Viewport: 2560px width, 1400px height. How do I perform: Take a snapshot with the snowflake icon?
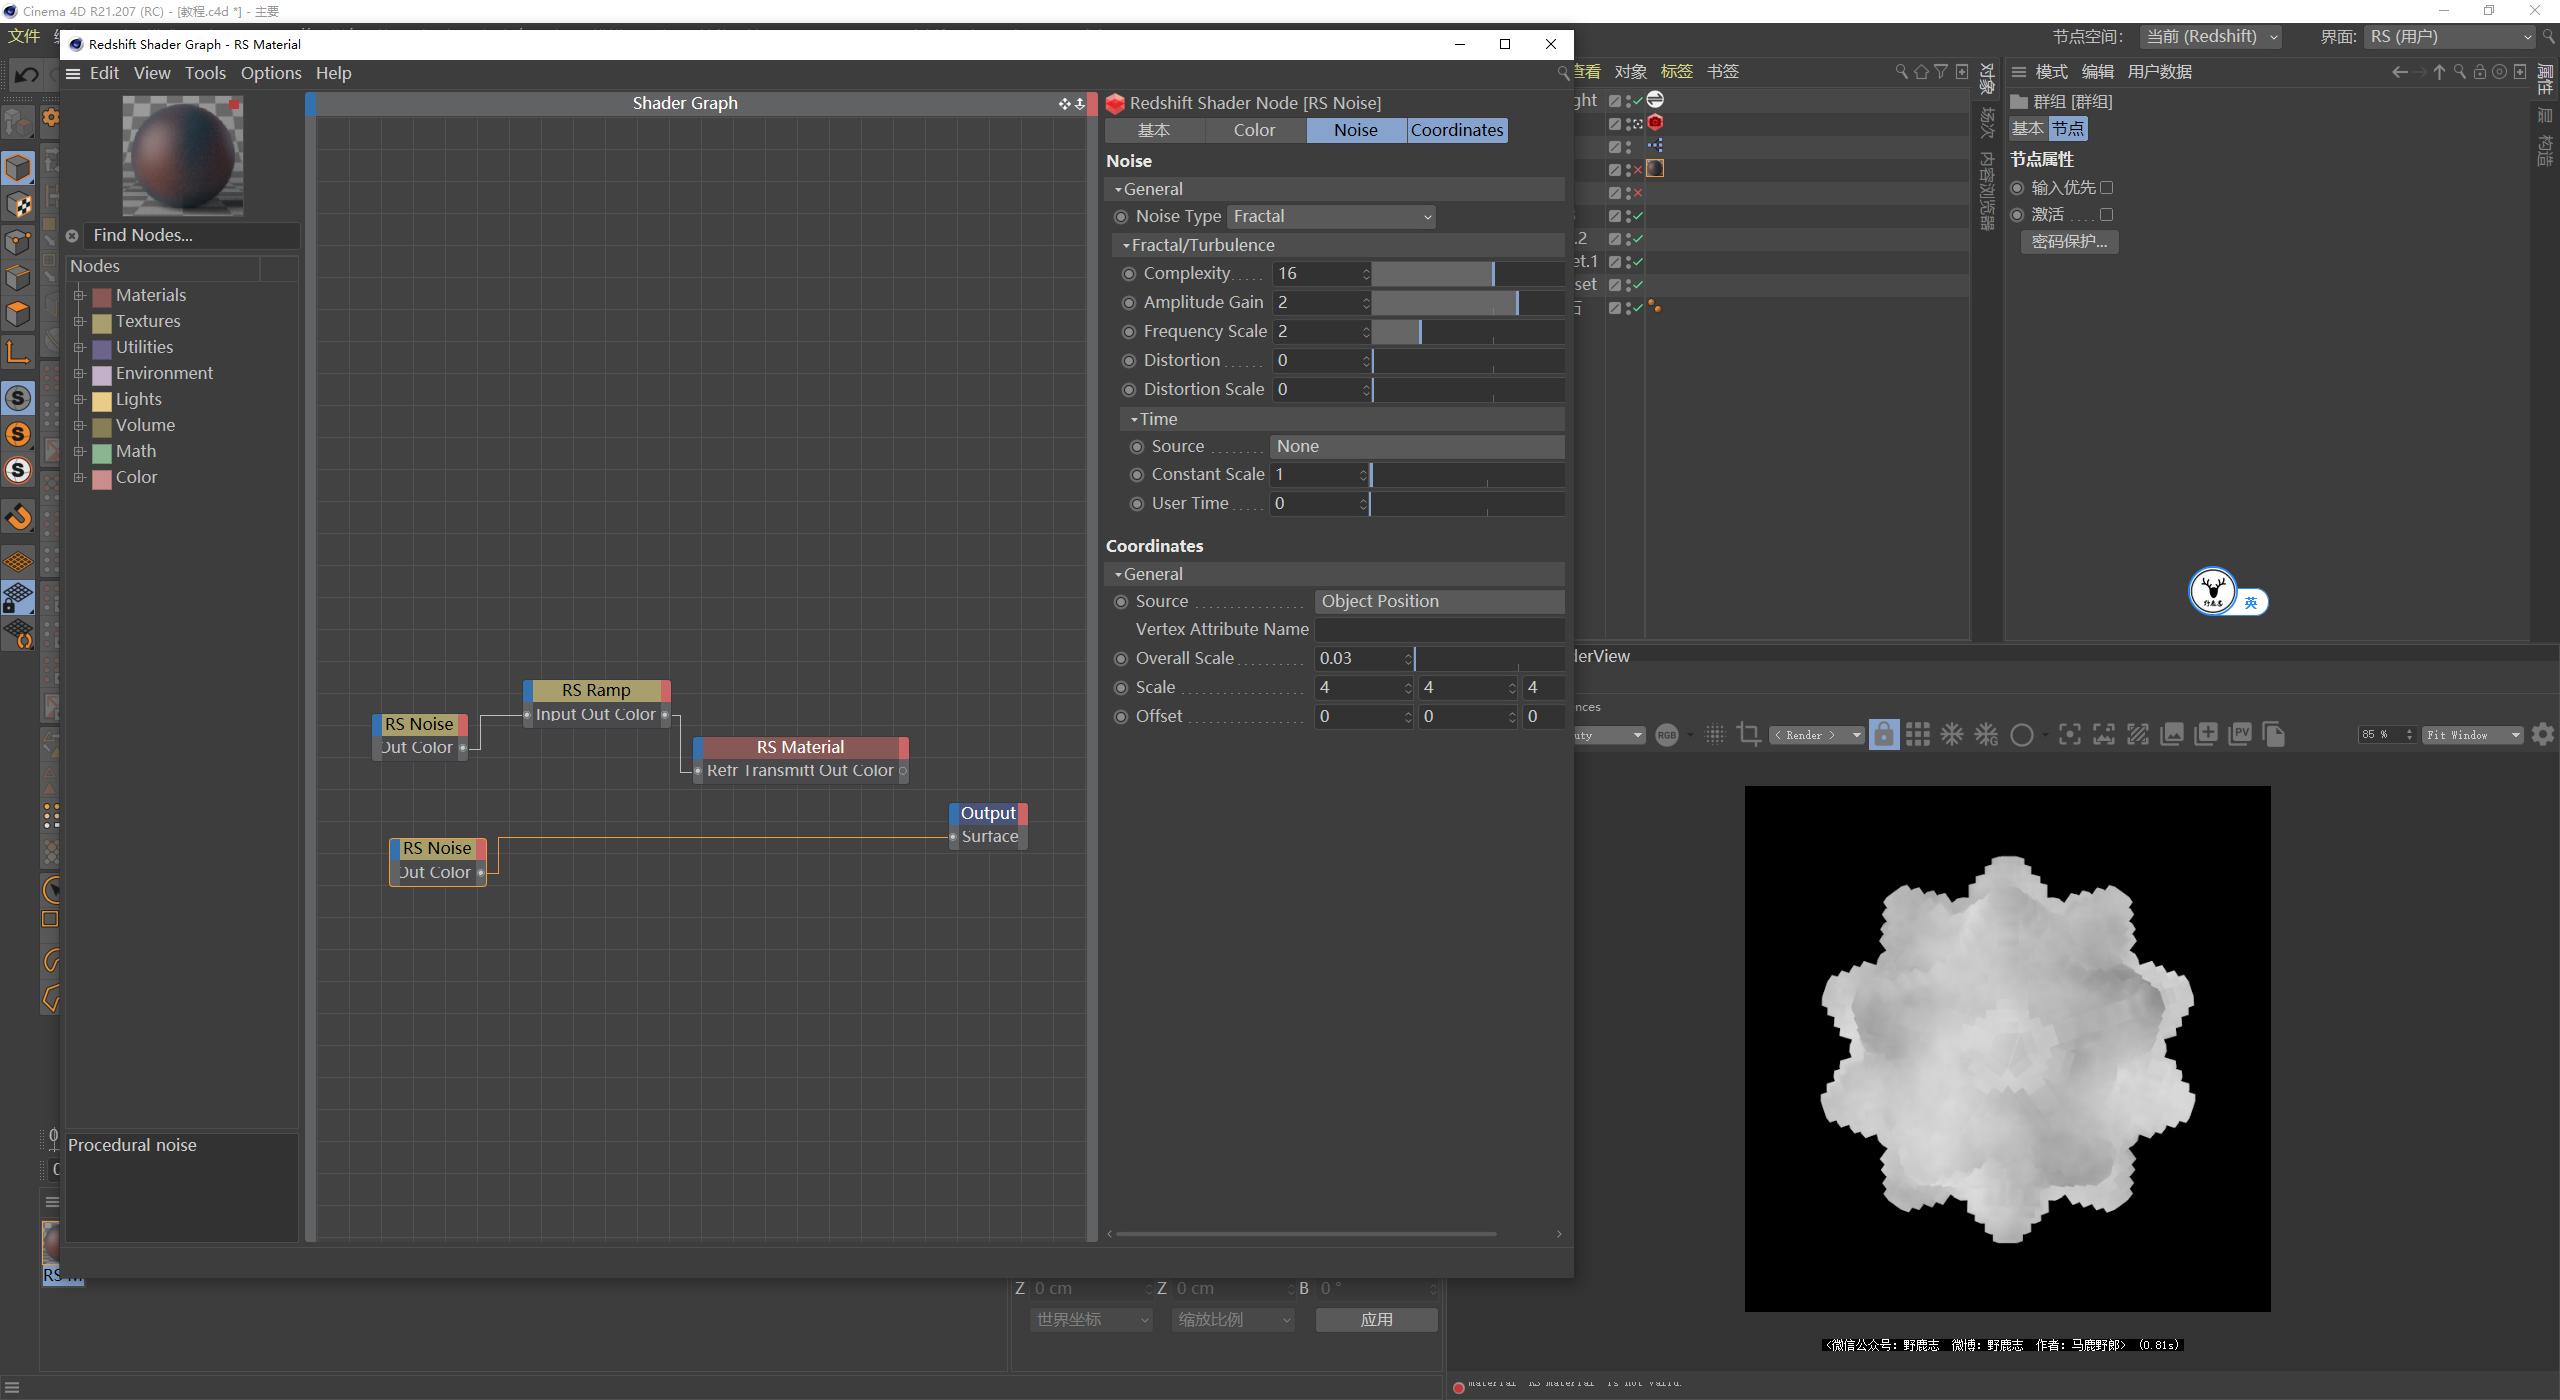pyautogui.click(x=1951, y=734)
